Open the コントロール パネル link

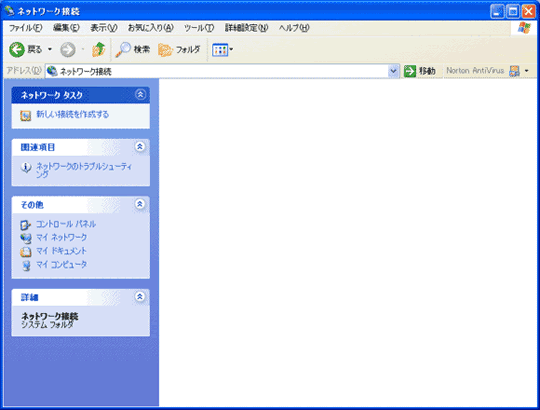(x=66, y=224)
